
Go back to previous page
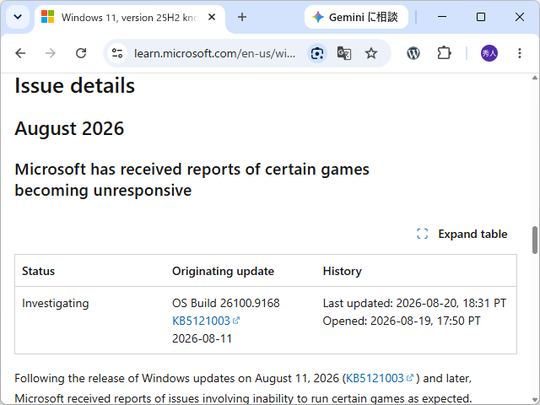pyautogui.click(x=21, y=53)
